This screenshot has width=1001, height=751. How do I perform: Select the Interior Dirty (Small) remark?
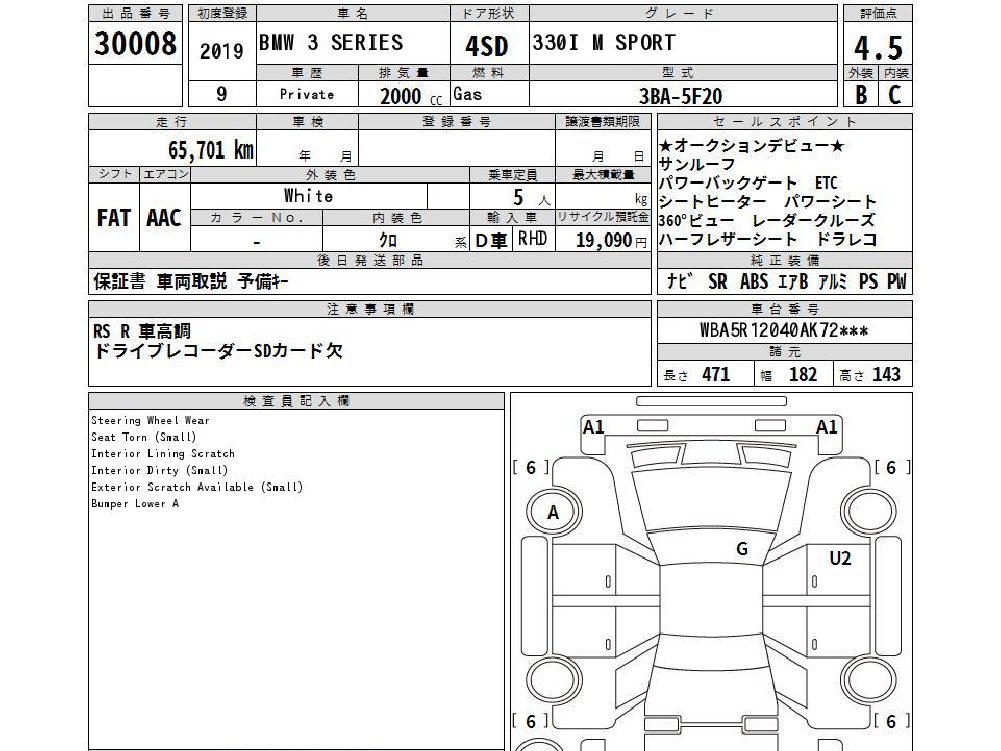point(160,470)
